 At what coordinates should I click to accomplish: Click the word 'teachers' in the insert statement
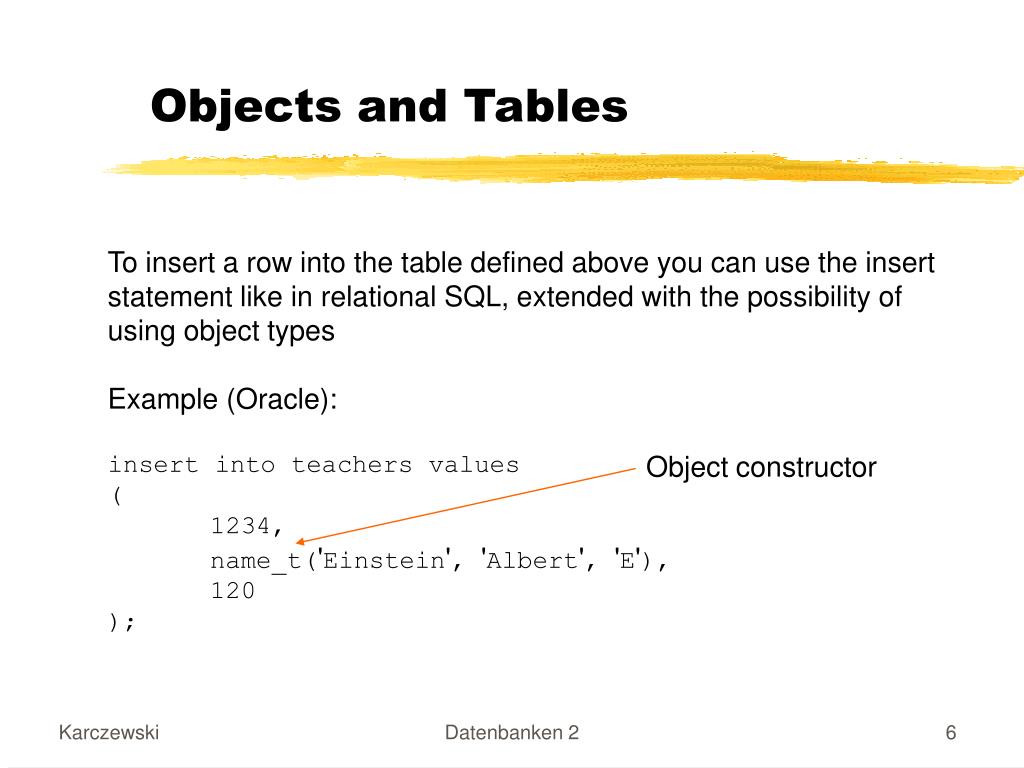352,465
